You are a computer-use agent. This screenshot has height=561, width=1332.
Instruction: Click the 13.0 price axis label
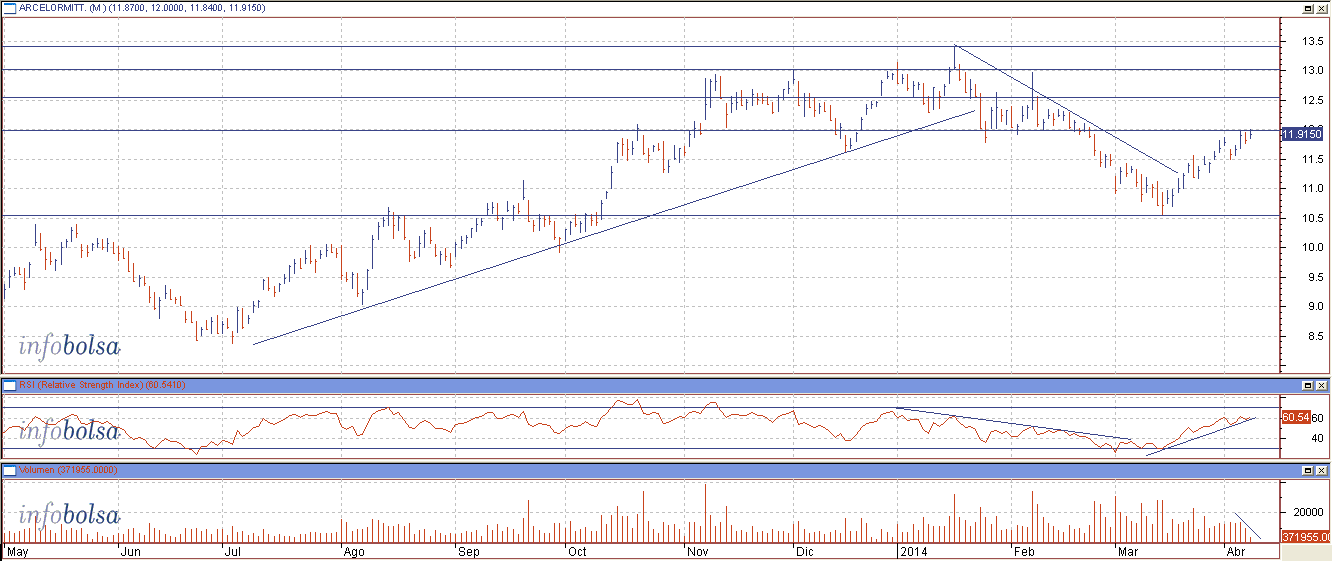(1311, 71)
